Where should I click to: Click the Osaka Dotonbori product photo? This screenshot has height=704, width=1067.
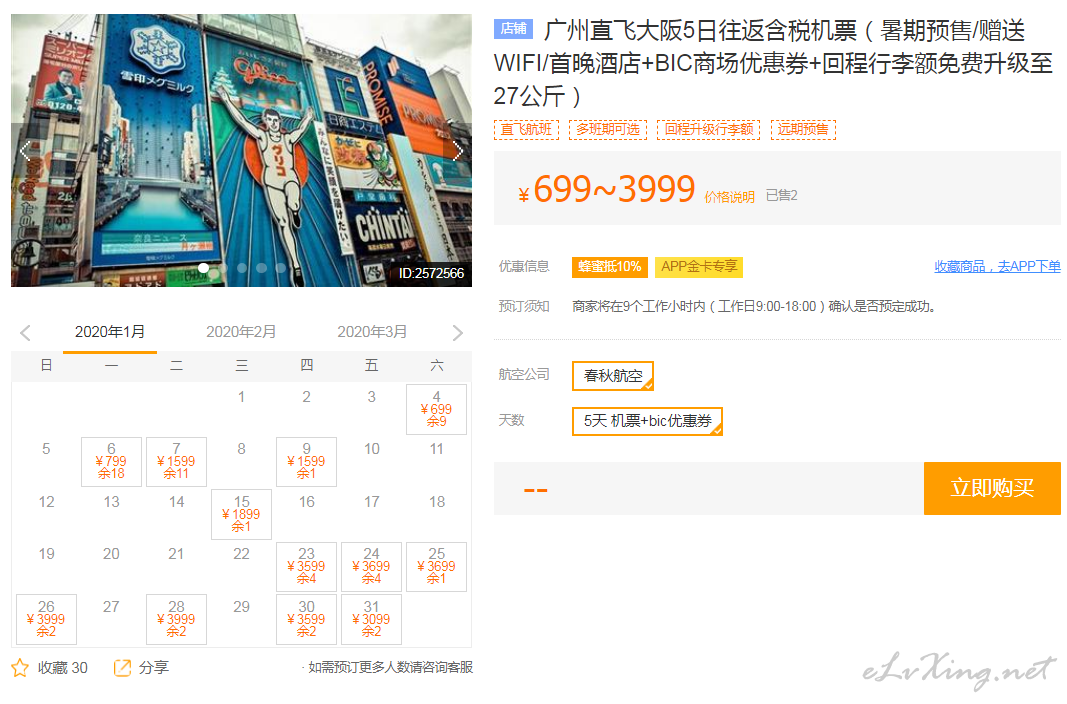pyautogui.click(x=242, y=150)
